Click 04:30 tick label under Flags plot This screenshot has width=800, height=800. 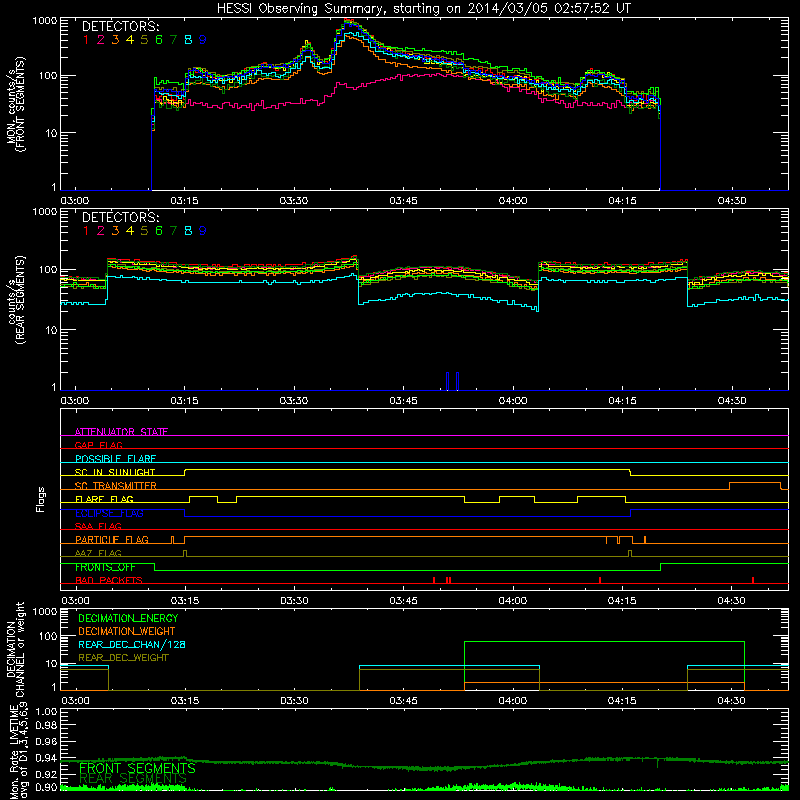click(x=732, y=601)
